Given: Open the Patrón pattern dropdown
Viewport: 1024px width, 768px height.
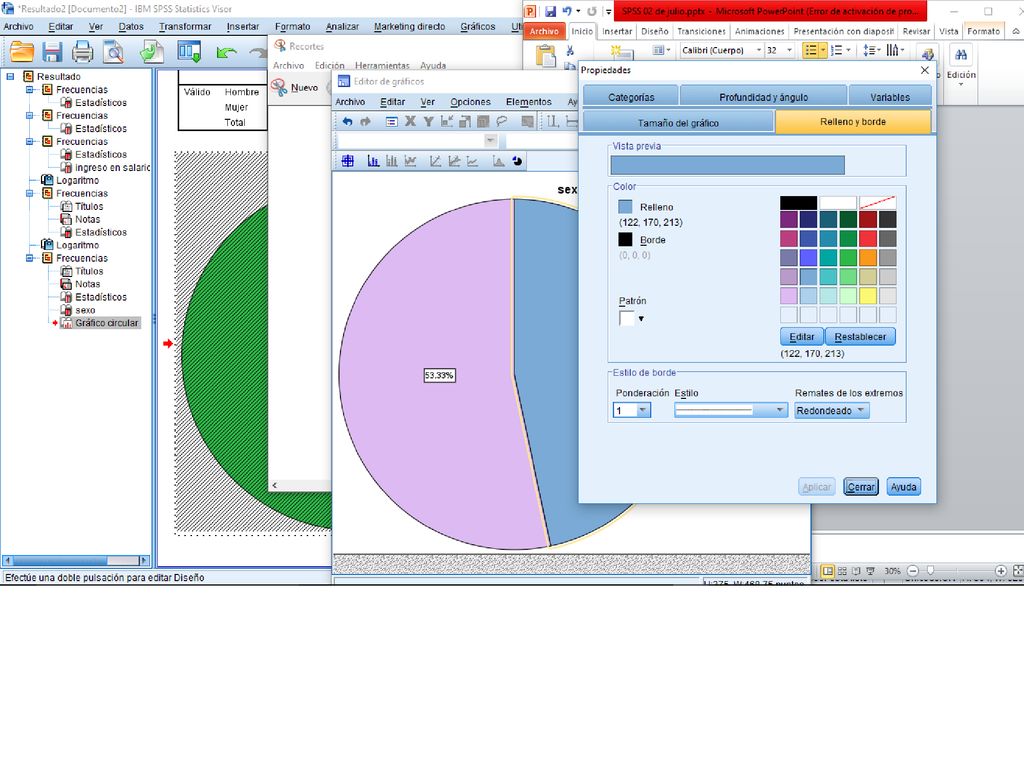Looking at the screenshot, I should [641, 319].
